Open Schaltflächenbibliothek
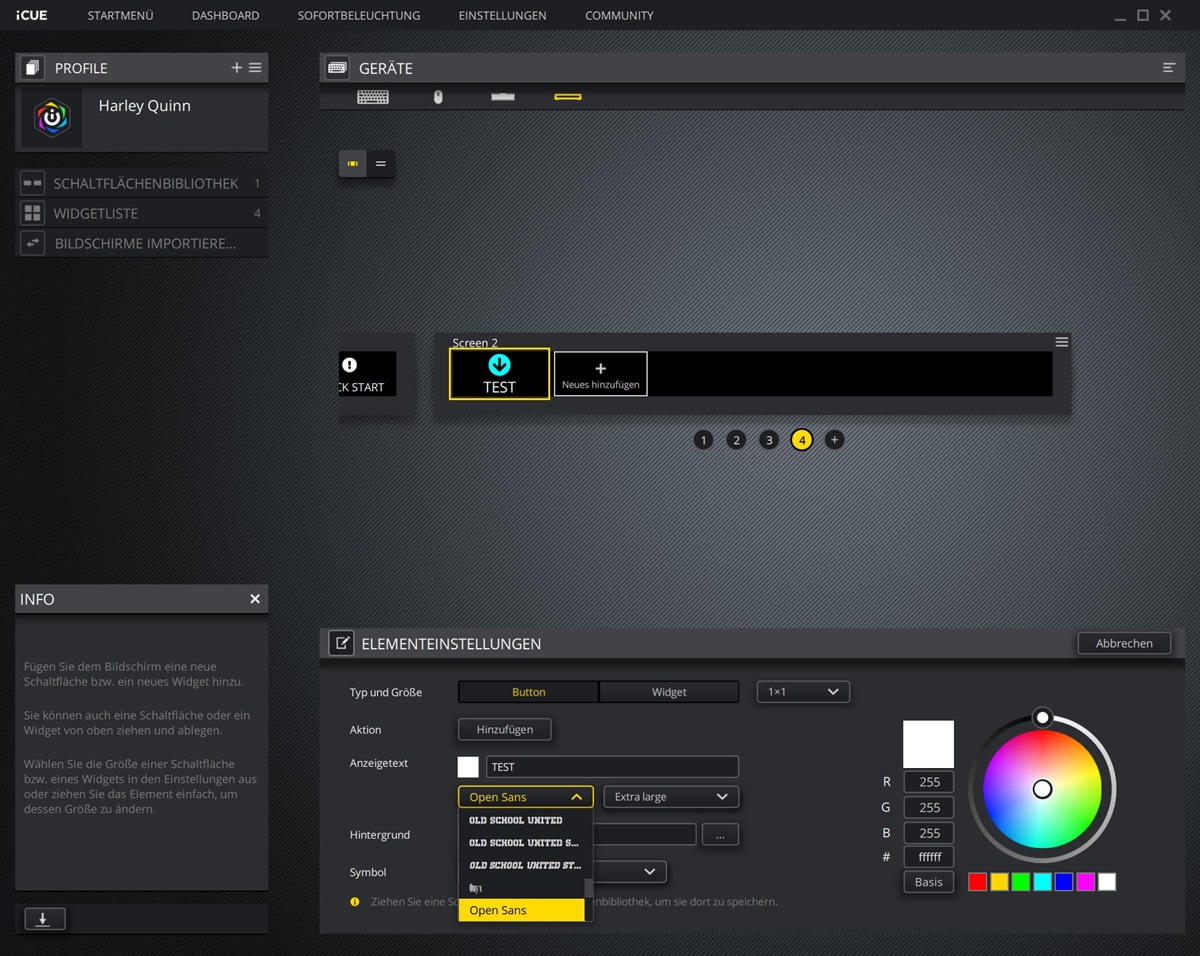This screenshot has width=1200, height=956. point(141,183)
